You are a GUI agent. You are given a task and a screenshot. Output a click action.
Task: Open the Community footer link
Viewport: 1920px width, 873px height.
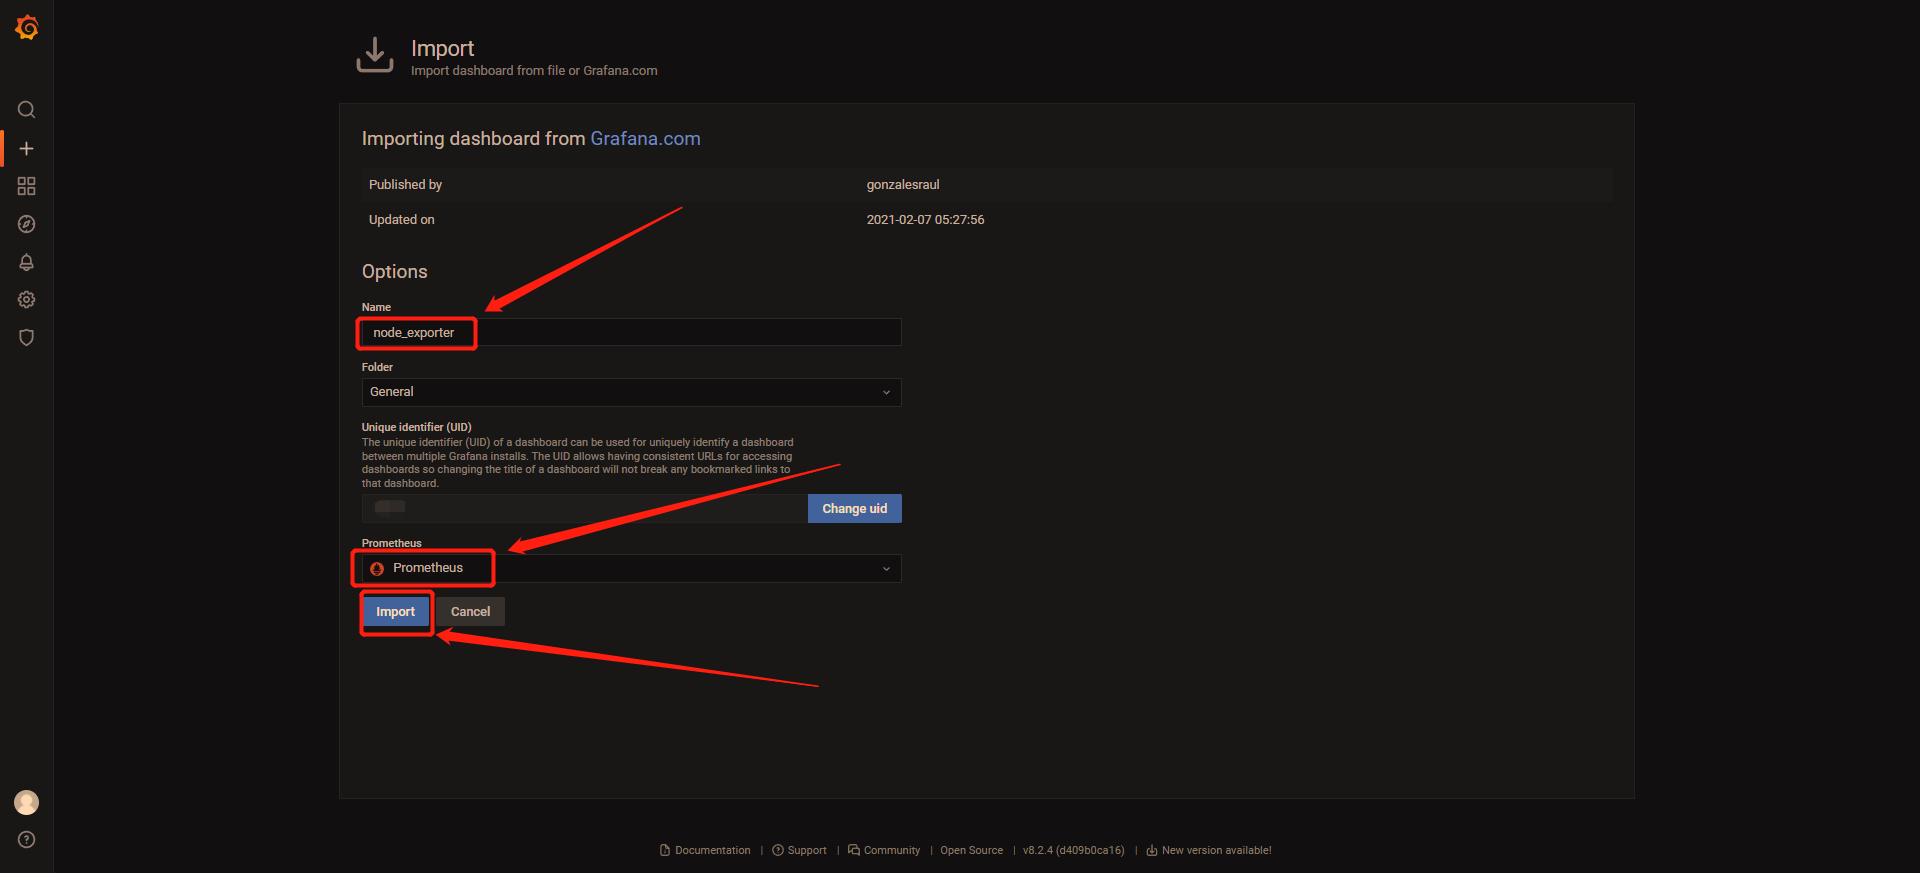click(884, 851)
